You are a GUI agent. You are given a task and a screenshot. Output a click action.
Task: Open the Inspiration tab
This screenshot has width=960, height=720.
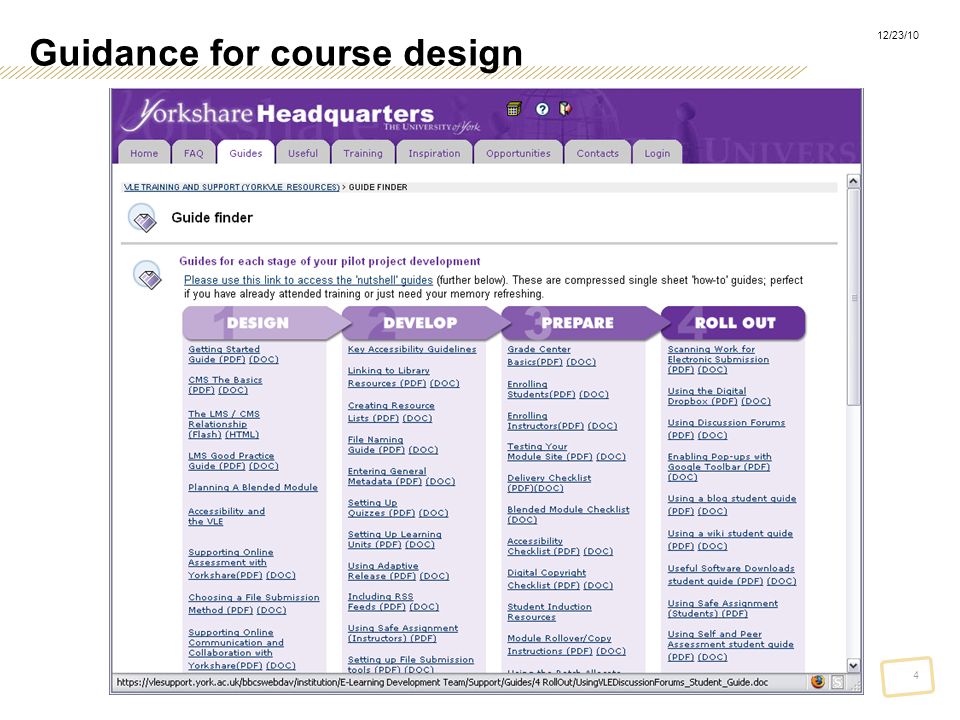(x=434, y=153)
